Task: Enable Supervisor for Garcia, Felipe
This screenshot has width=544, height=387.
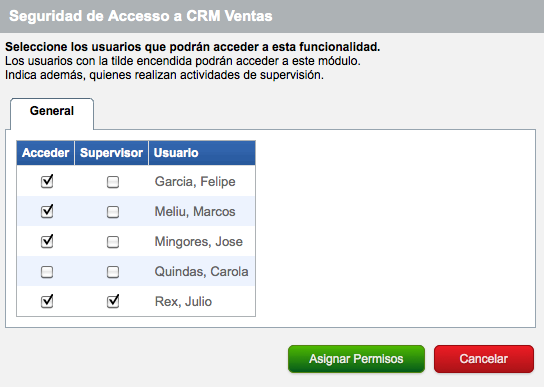Action: [113, 182]
